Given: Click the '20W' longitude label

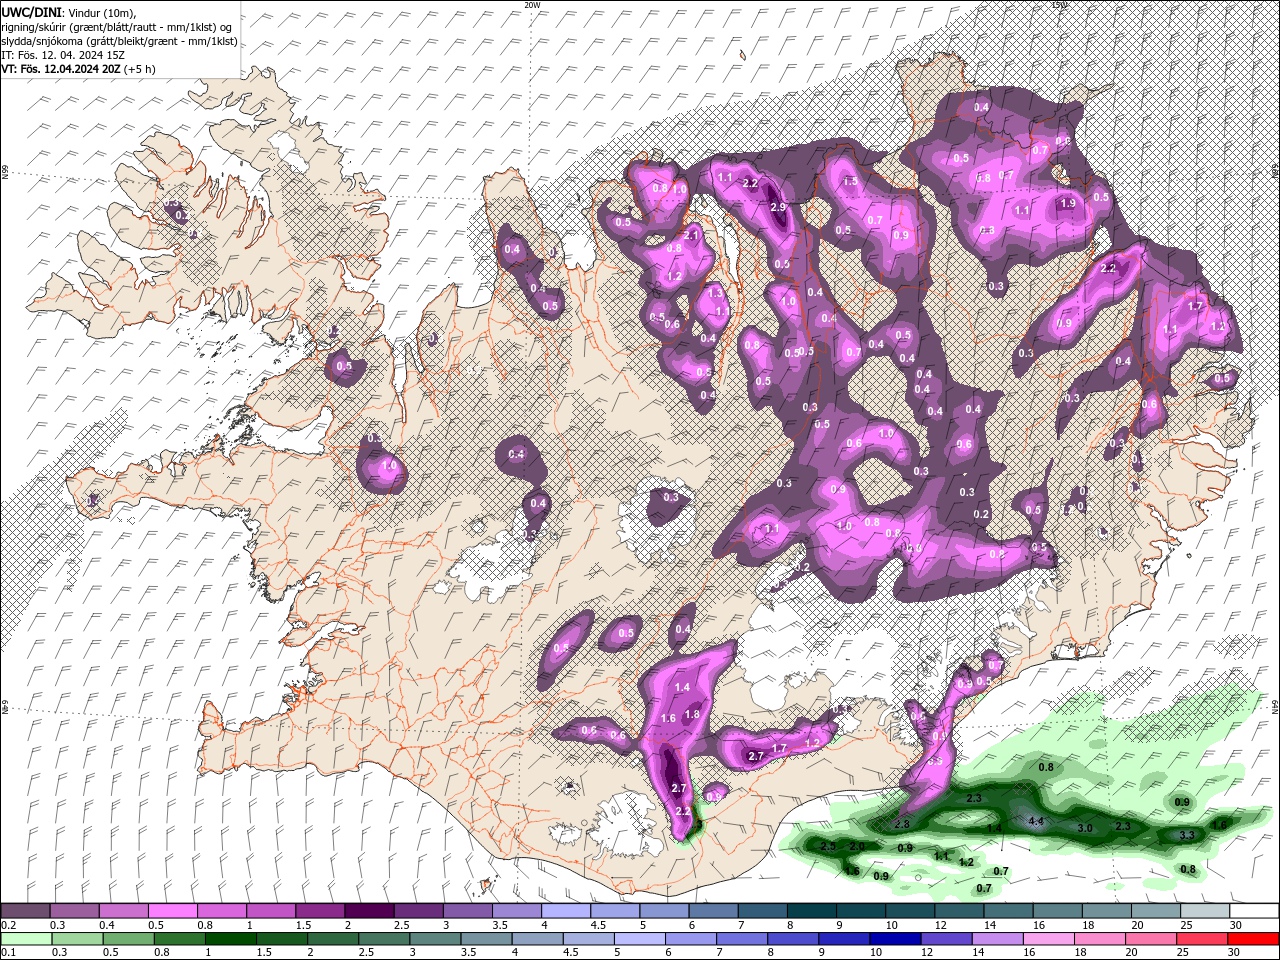Looking at the screenshot, I should coord(532,5).
